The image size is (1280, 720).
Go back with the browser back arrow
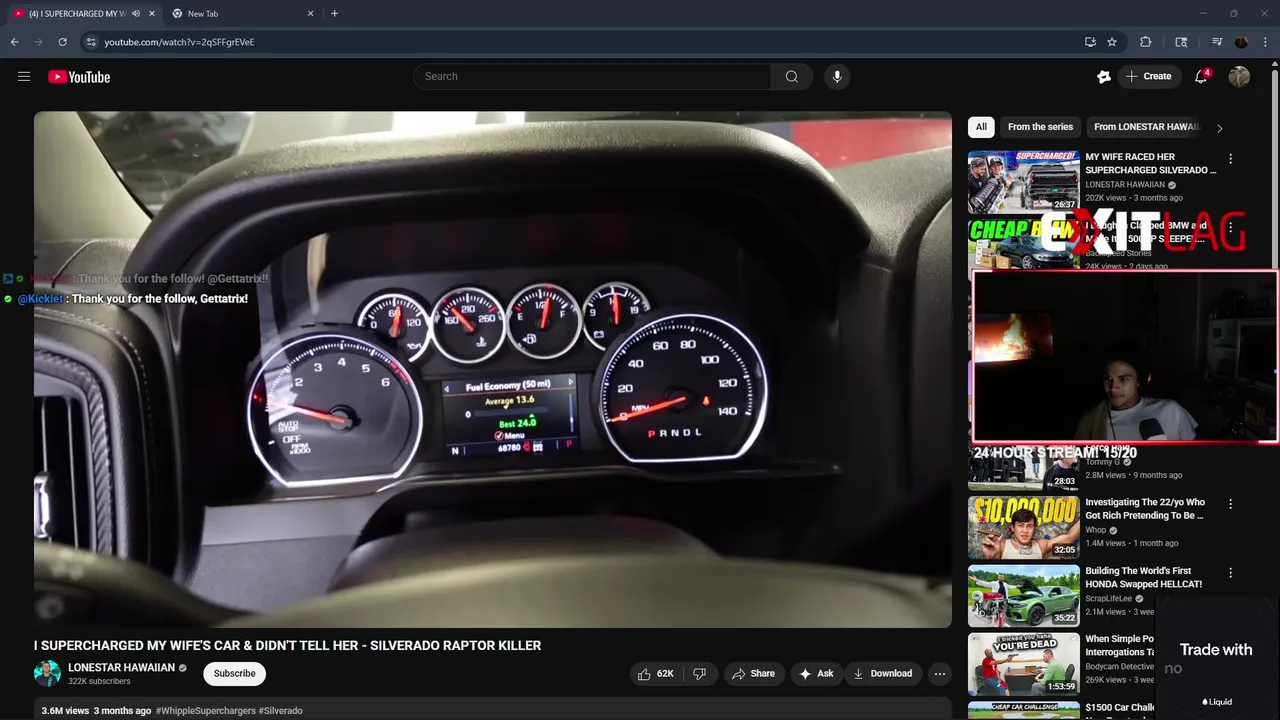coord(15,42)
